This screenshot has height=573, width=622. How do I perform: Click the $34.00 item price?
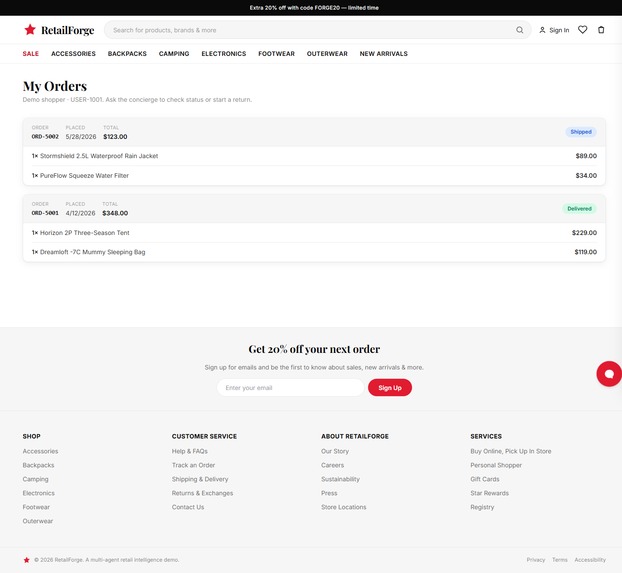click(586, 175)
